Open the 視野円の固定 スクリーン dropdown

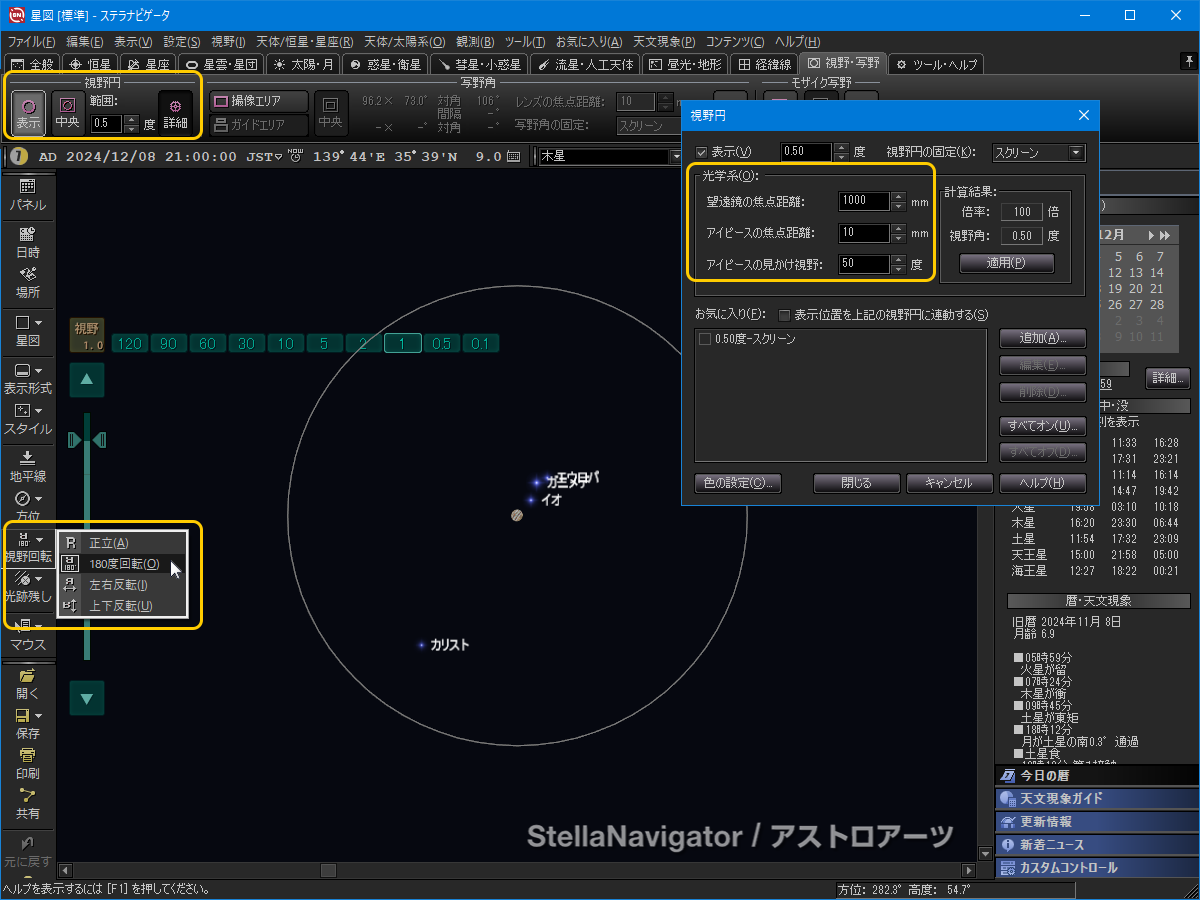(1038, 153)
